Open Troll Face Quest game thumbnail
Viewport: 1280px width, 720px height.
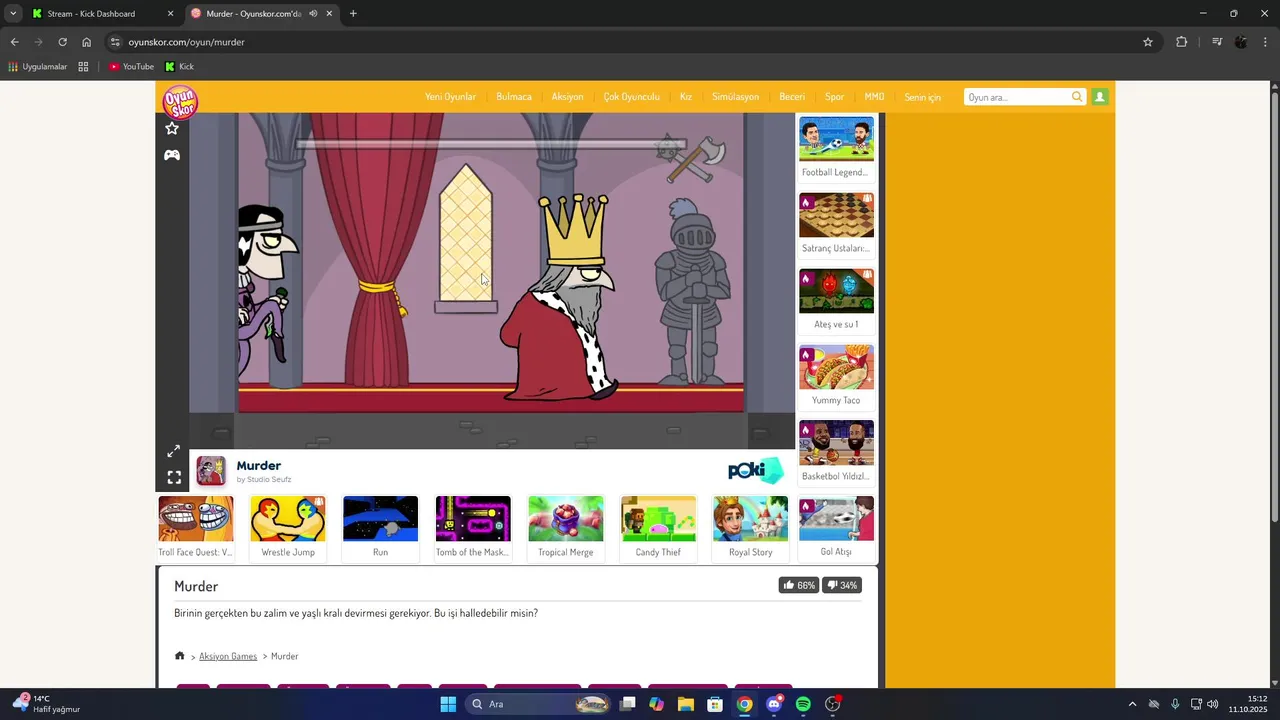point(196,527)
